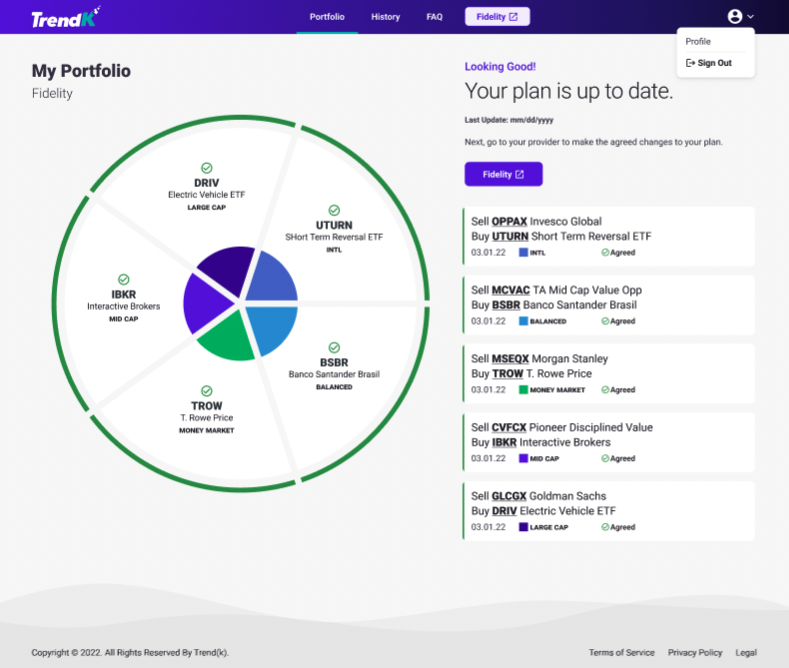Image resolution: width=789 pixels, height=668 pixels.
Task: Collapse the account menu chevron
Action: pos(751,17)
